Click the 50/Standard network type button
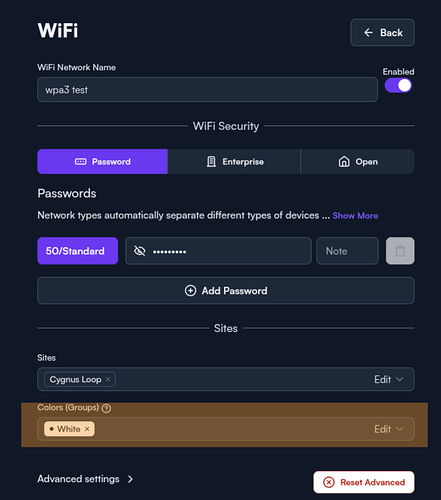441x500 pixels. [x=78, y=251]
